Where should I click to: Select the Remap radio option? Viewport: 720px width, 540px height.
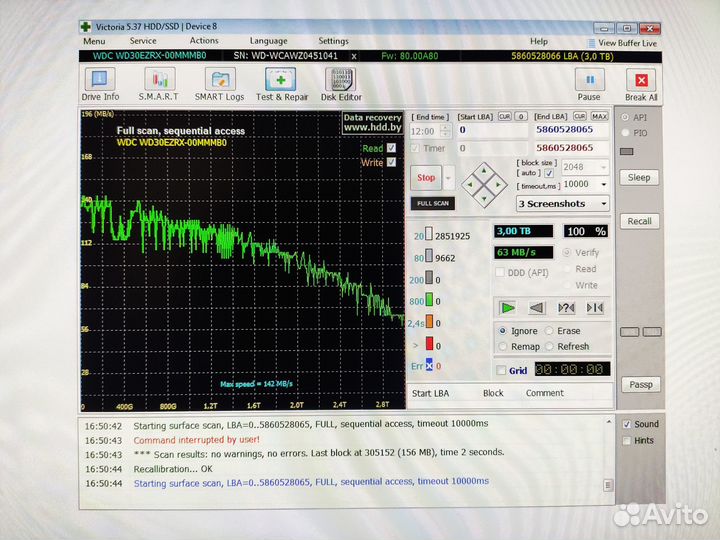tap(502, 346)
